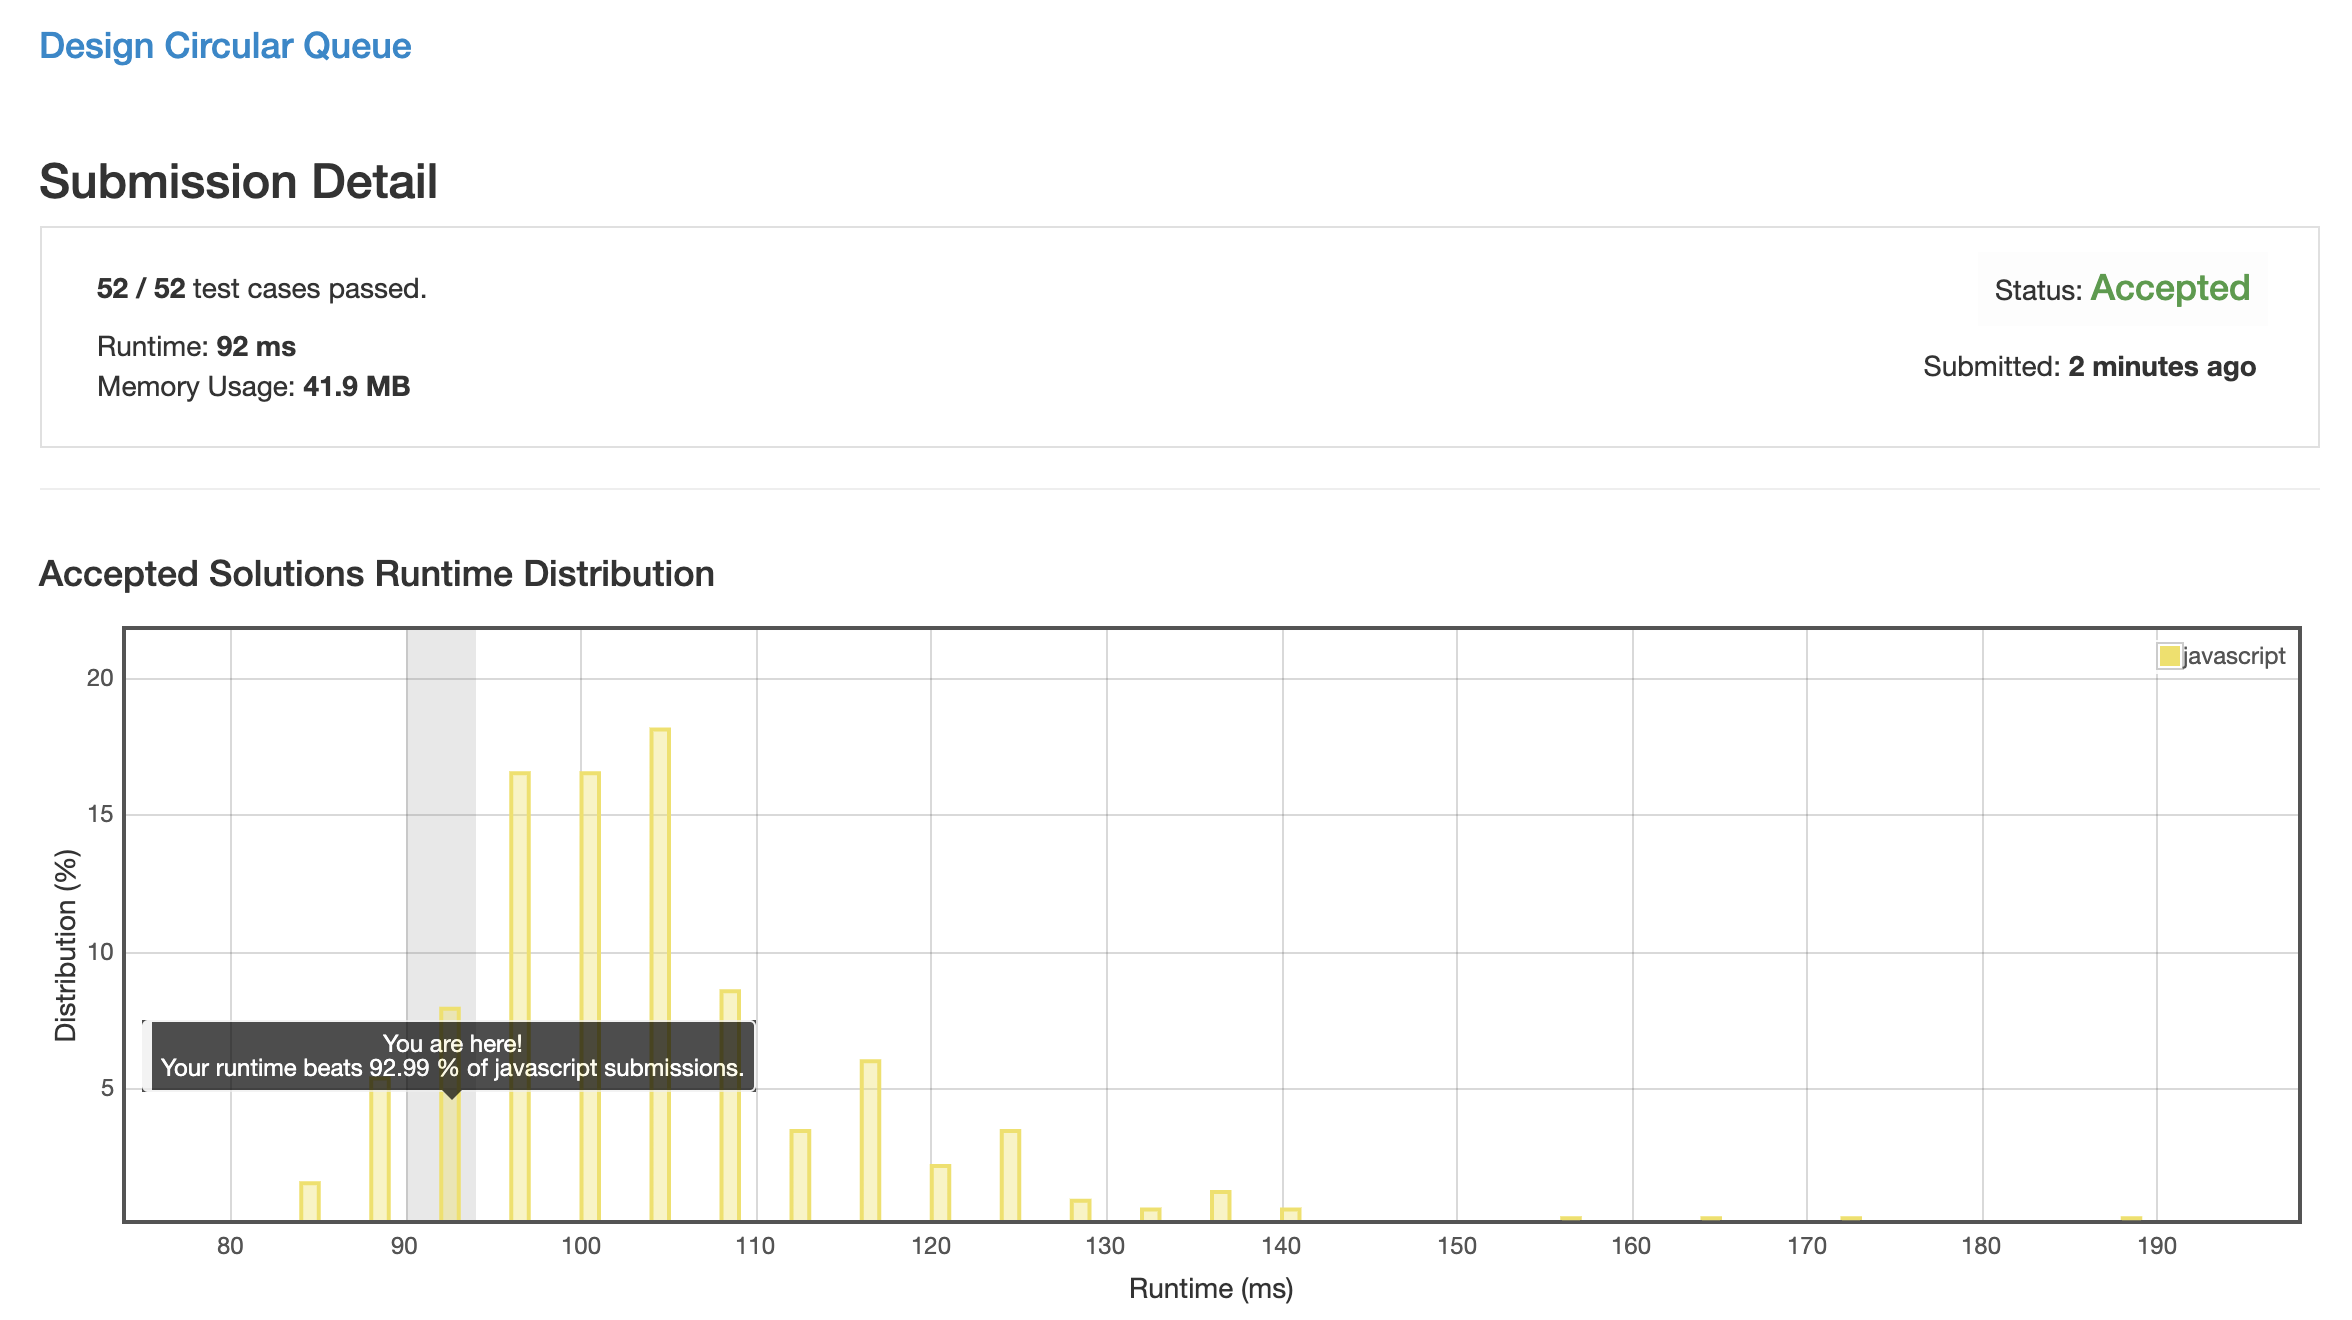Image resolution: width=2352 pixels, height=1320 pixels.
Task: Click the 'Distribution (%)' axis label
Action: tap(66, 945)
